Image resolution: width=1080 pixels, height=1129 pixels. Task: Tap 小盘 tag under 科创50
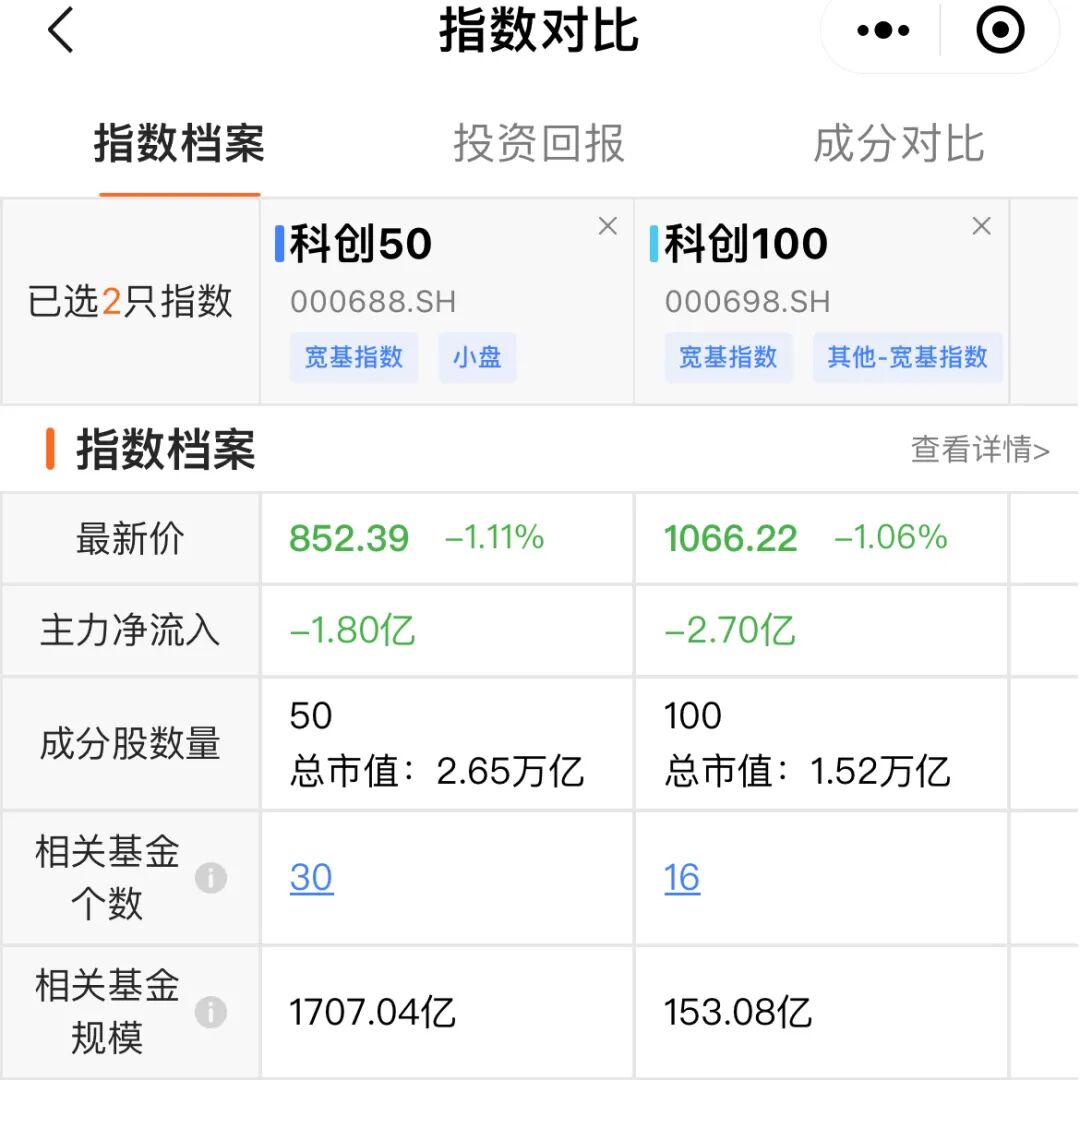[x=477, y=357]
